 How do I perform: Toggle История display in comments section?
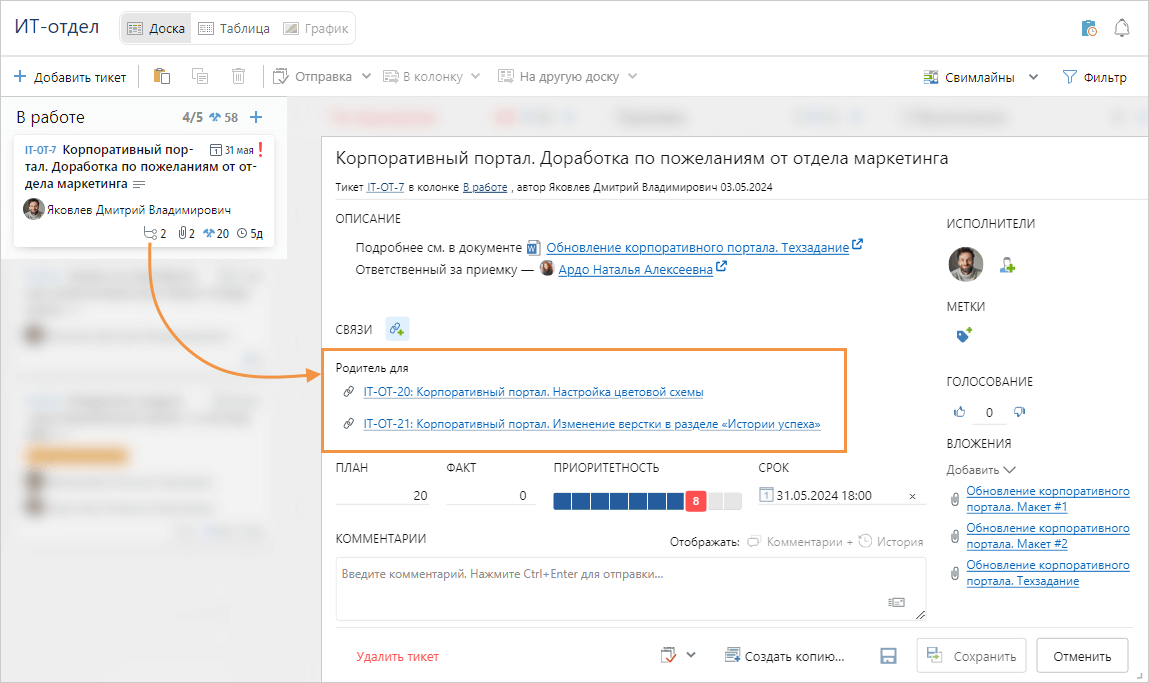pos(890,541)
